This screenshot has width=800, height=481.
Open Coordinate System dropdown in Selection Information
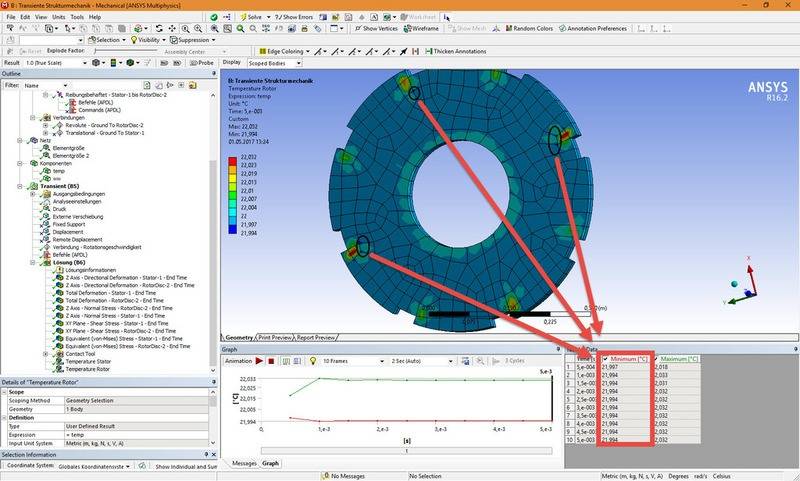[x=94, y=466]
